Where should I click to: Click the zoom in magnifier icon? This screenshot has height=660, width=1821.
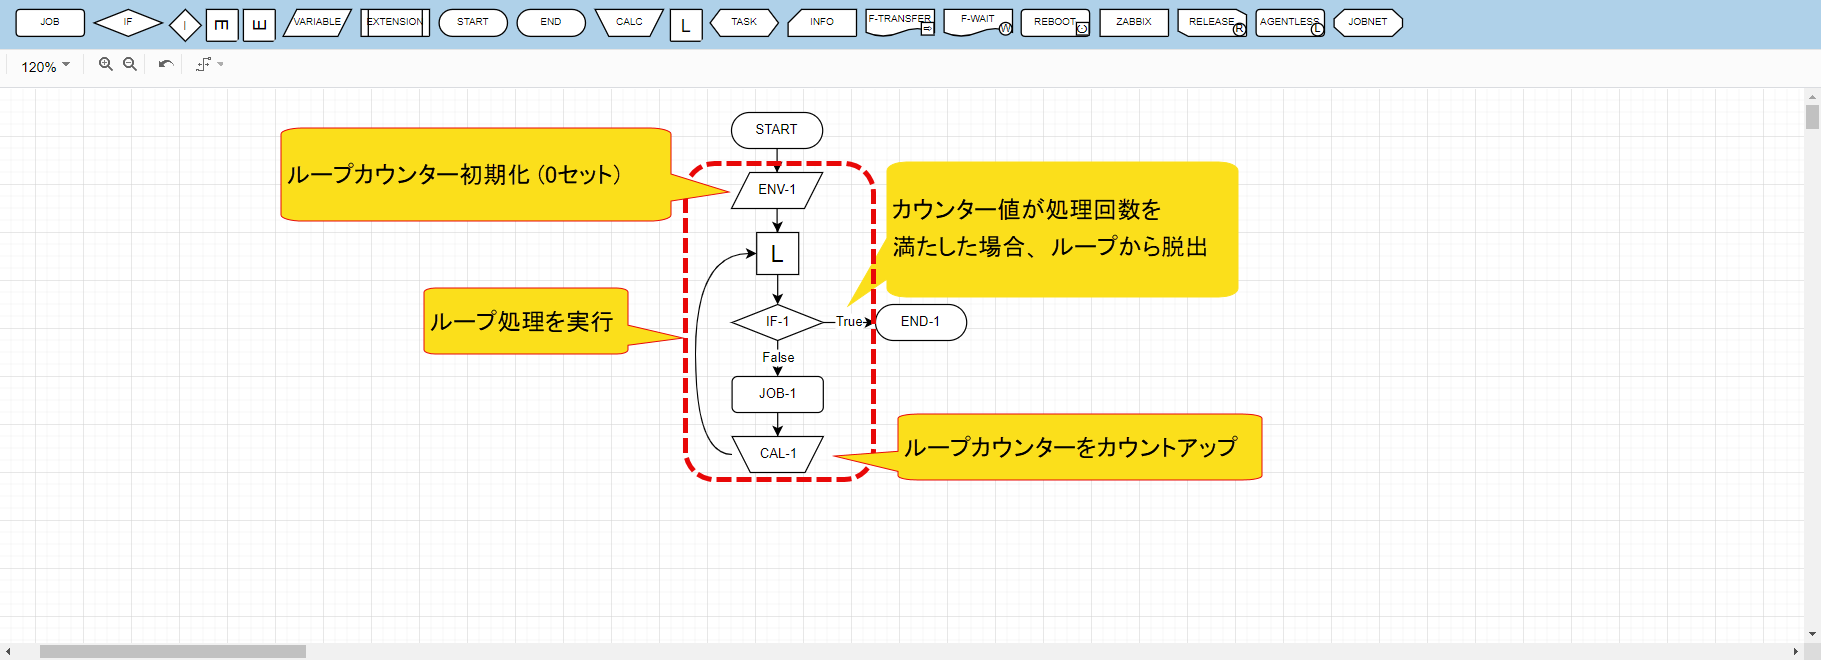[105, 64]
